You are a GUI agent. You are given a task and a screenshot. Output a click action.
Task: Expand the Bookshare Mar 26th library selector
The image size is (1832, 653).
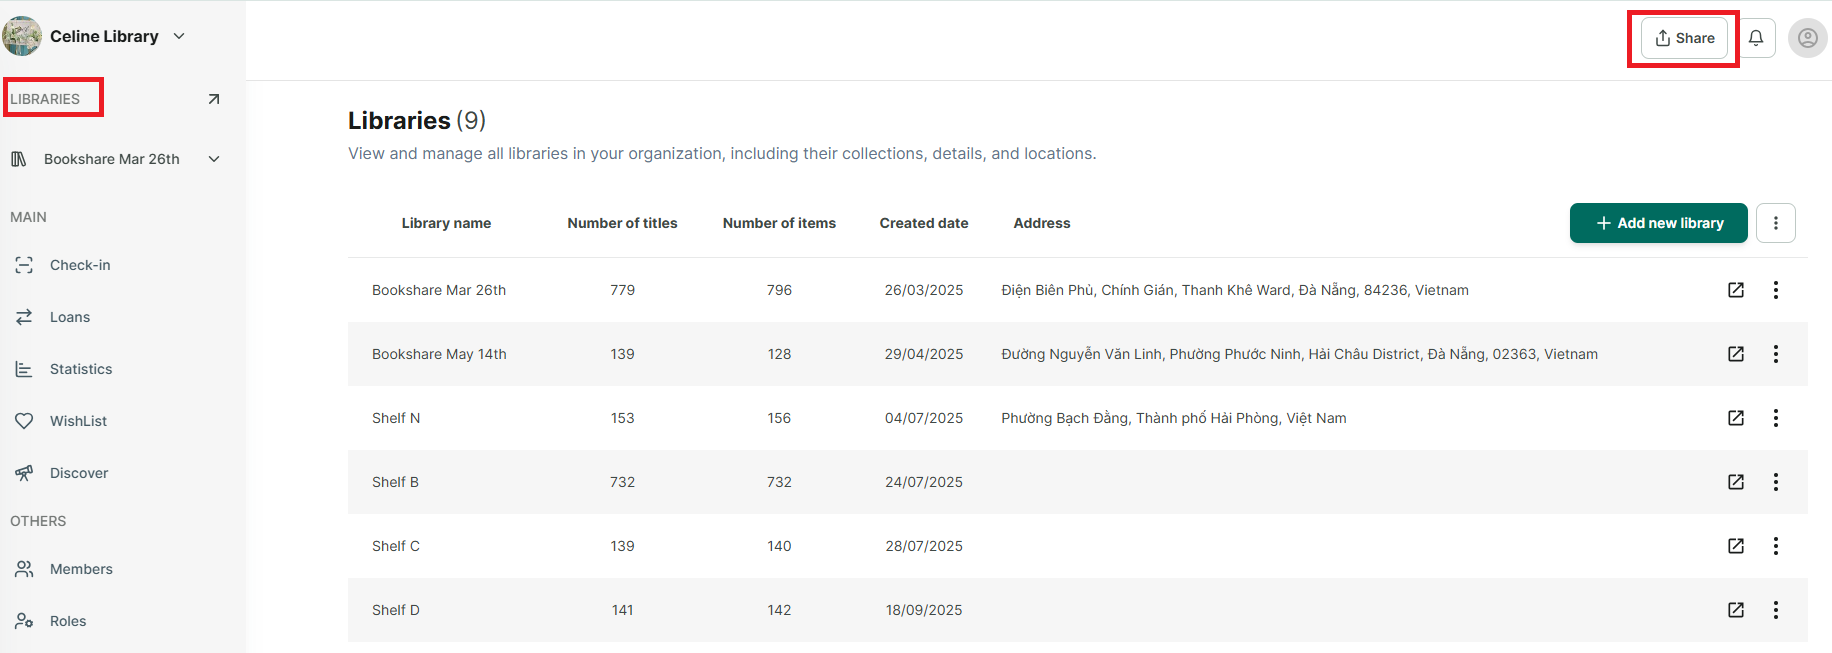214,159
